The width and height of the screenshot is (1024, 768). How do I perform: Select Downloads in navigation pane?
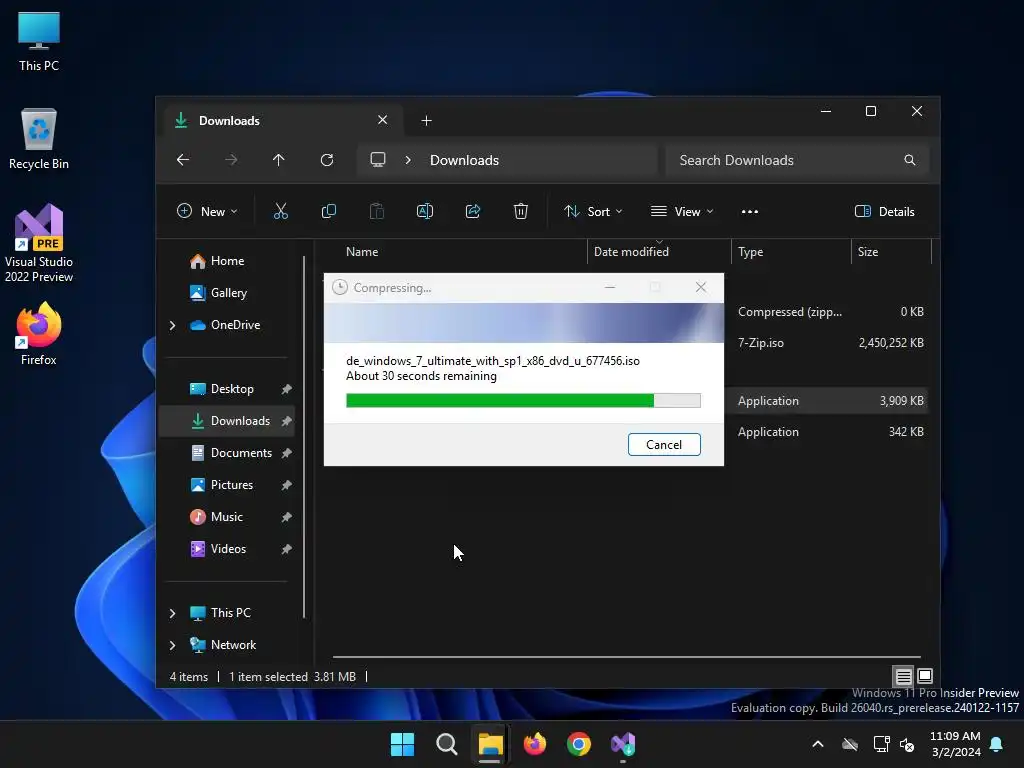(227, 421)
